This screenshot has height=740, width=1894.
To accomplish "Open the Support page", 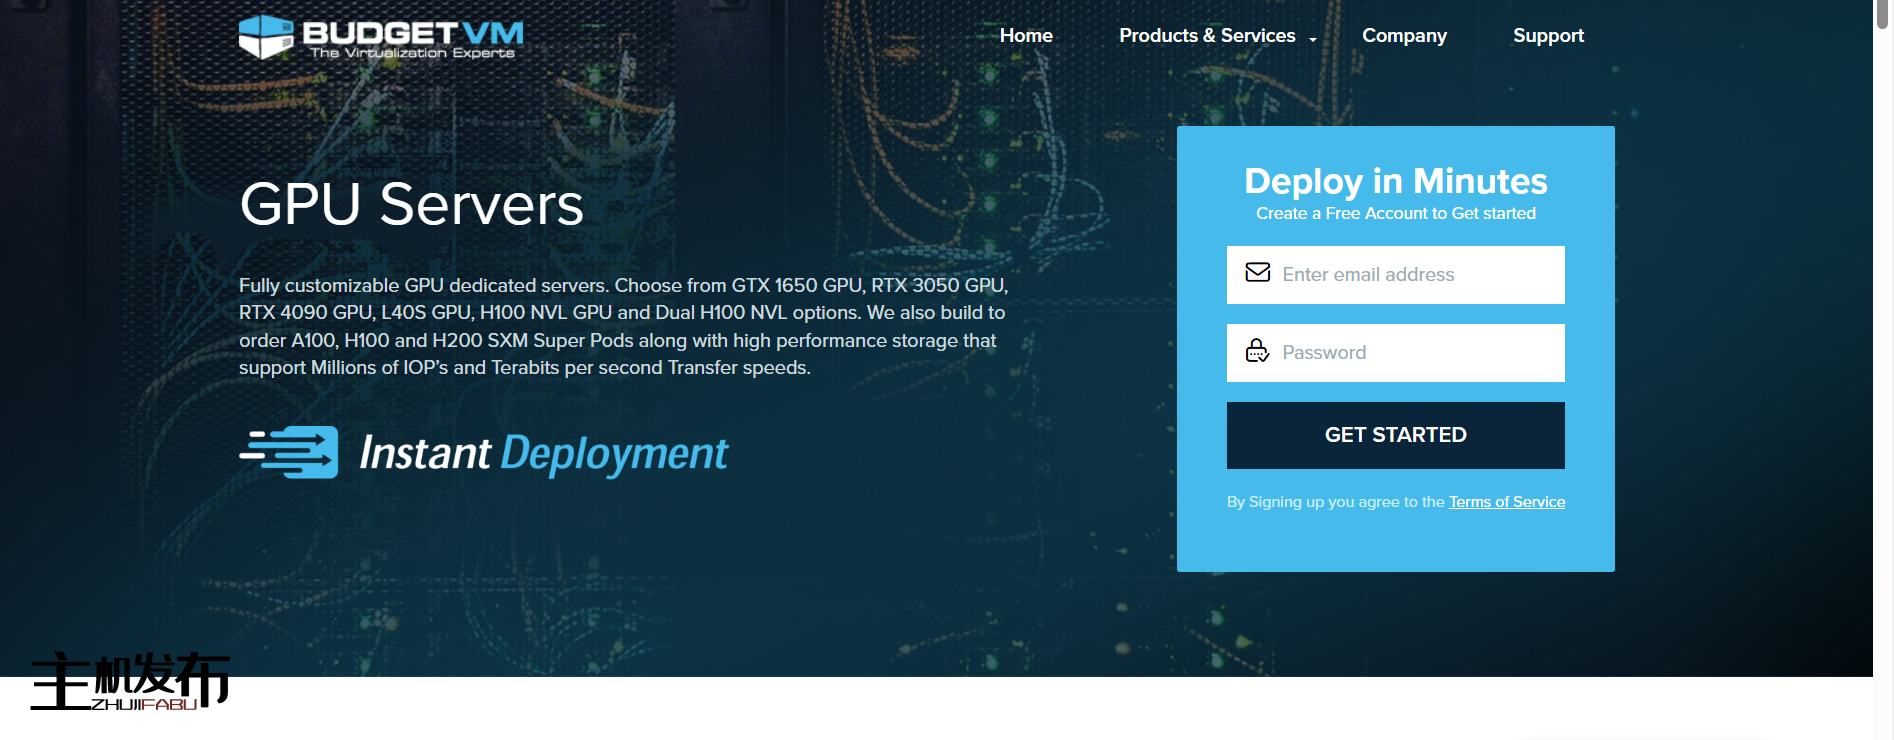I will coord(1548,36).
